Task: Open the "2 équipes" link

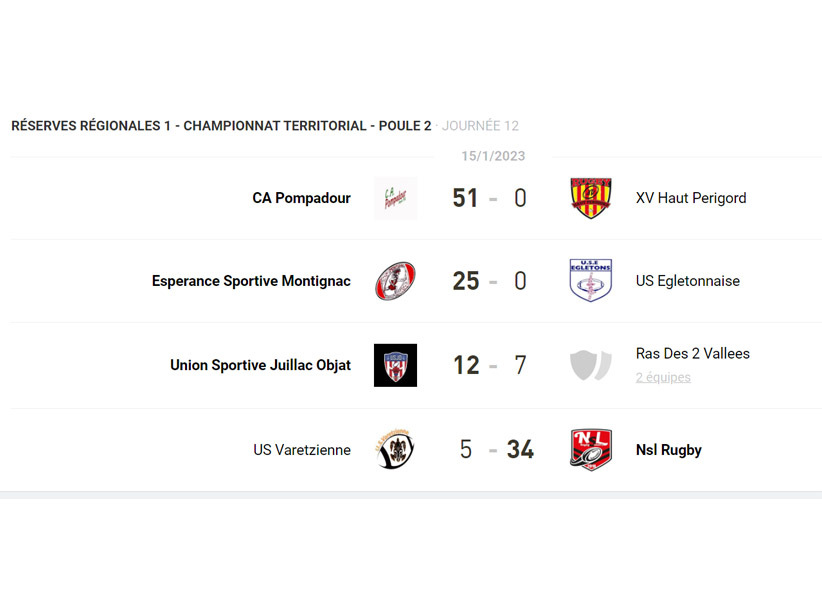Action: click(x=663, y=377)
